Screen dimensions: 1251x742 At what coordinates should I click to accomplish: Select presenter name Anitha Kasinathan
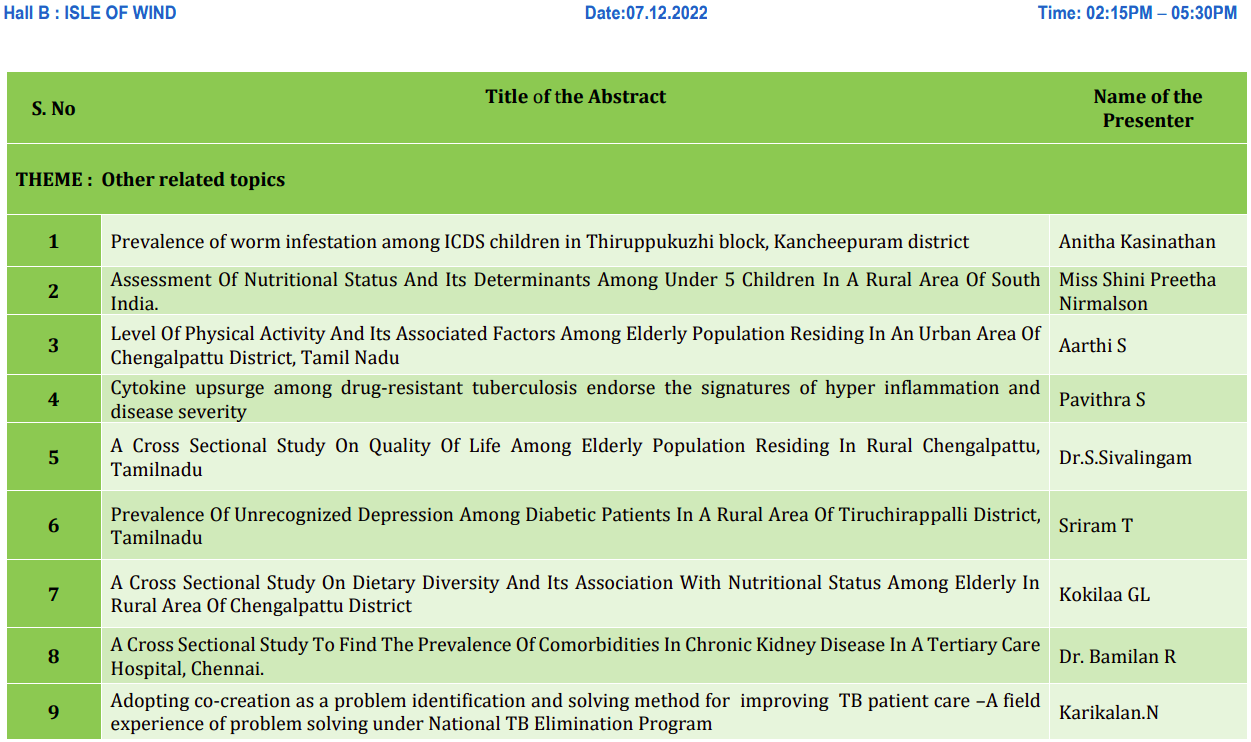coord(1137,241)
